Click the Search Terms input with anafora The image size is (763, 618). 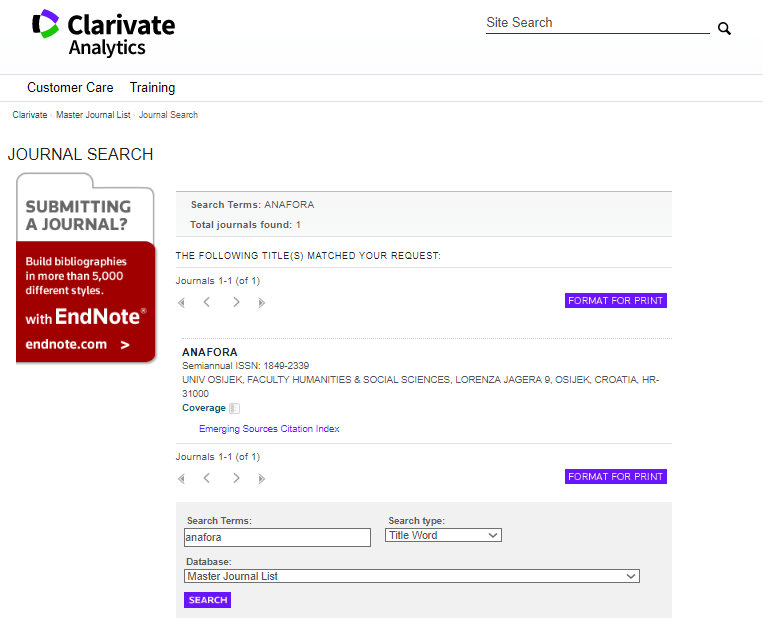point(277,538)
